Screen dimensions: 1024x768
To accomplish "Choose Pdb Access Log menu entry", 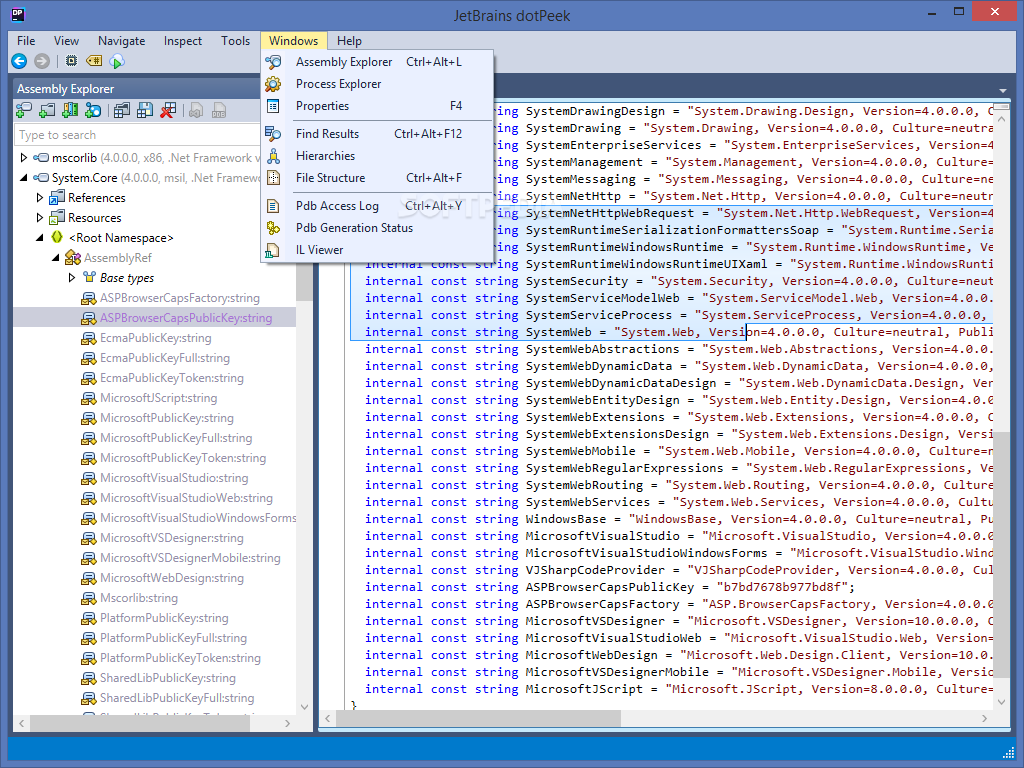I will (x=377, y=206).
